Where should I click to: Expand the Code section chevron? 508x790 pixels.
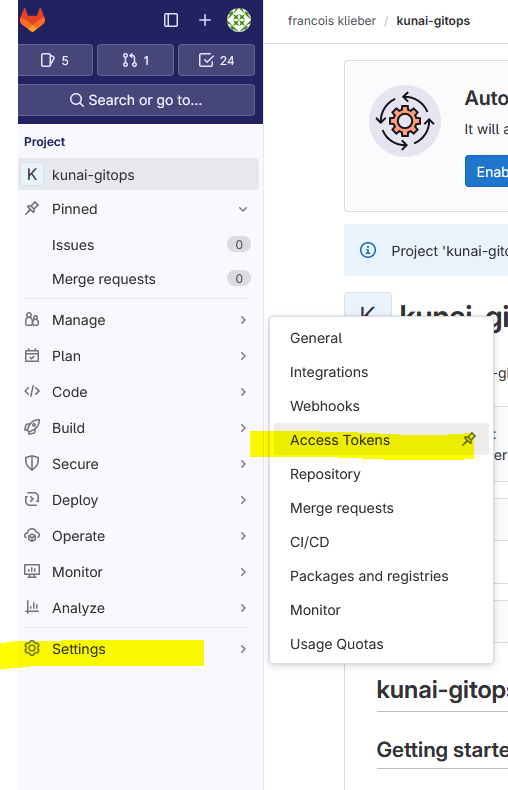pyautogui.click(x=243, y=392)
